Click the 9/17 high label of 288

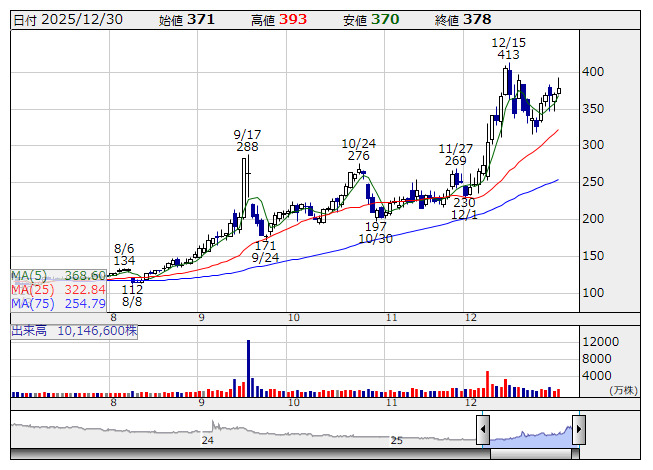247,140
